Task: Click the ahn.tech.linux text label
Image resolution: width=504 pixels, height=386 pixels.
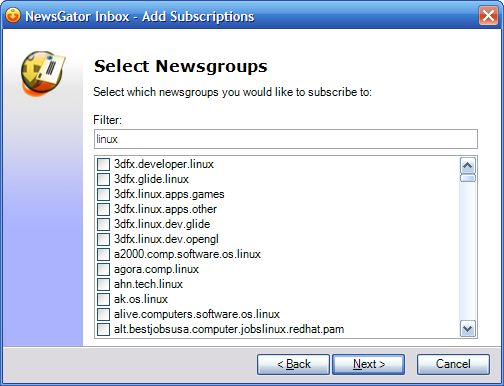Action: pos(148,284)
